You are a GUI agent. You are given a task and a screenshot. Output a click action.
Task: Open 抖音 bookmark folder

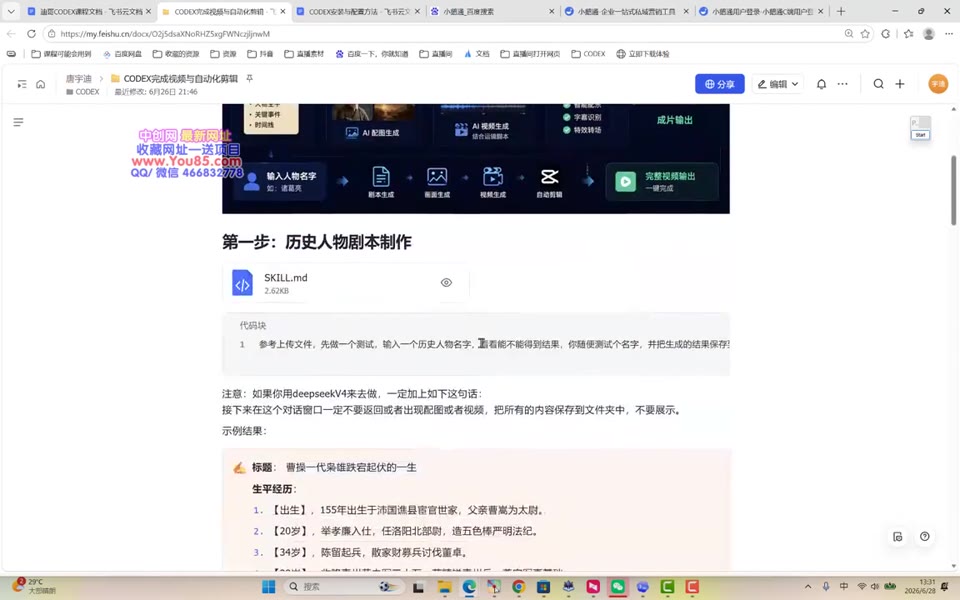pos(260,54)
